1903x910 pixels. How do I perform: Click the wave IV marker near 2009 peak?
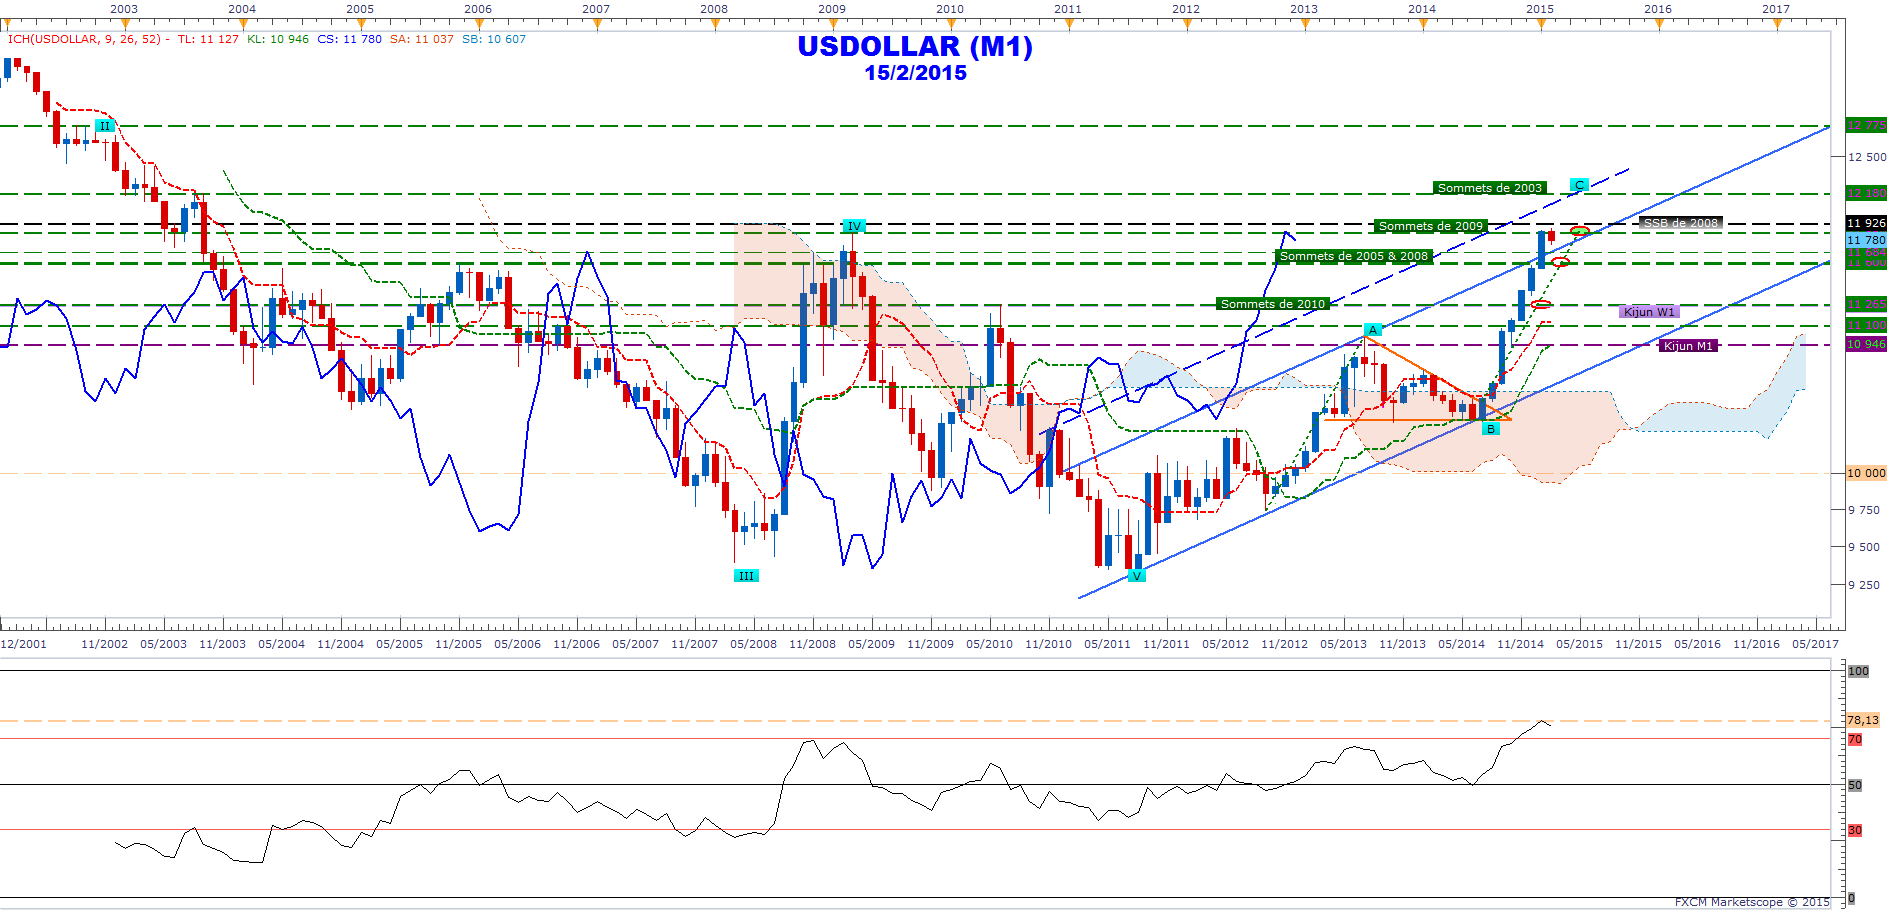click(x=853, y=226)
